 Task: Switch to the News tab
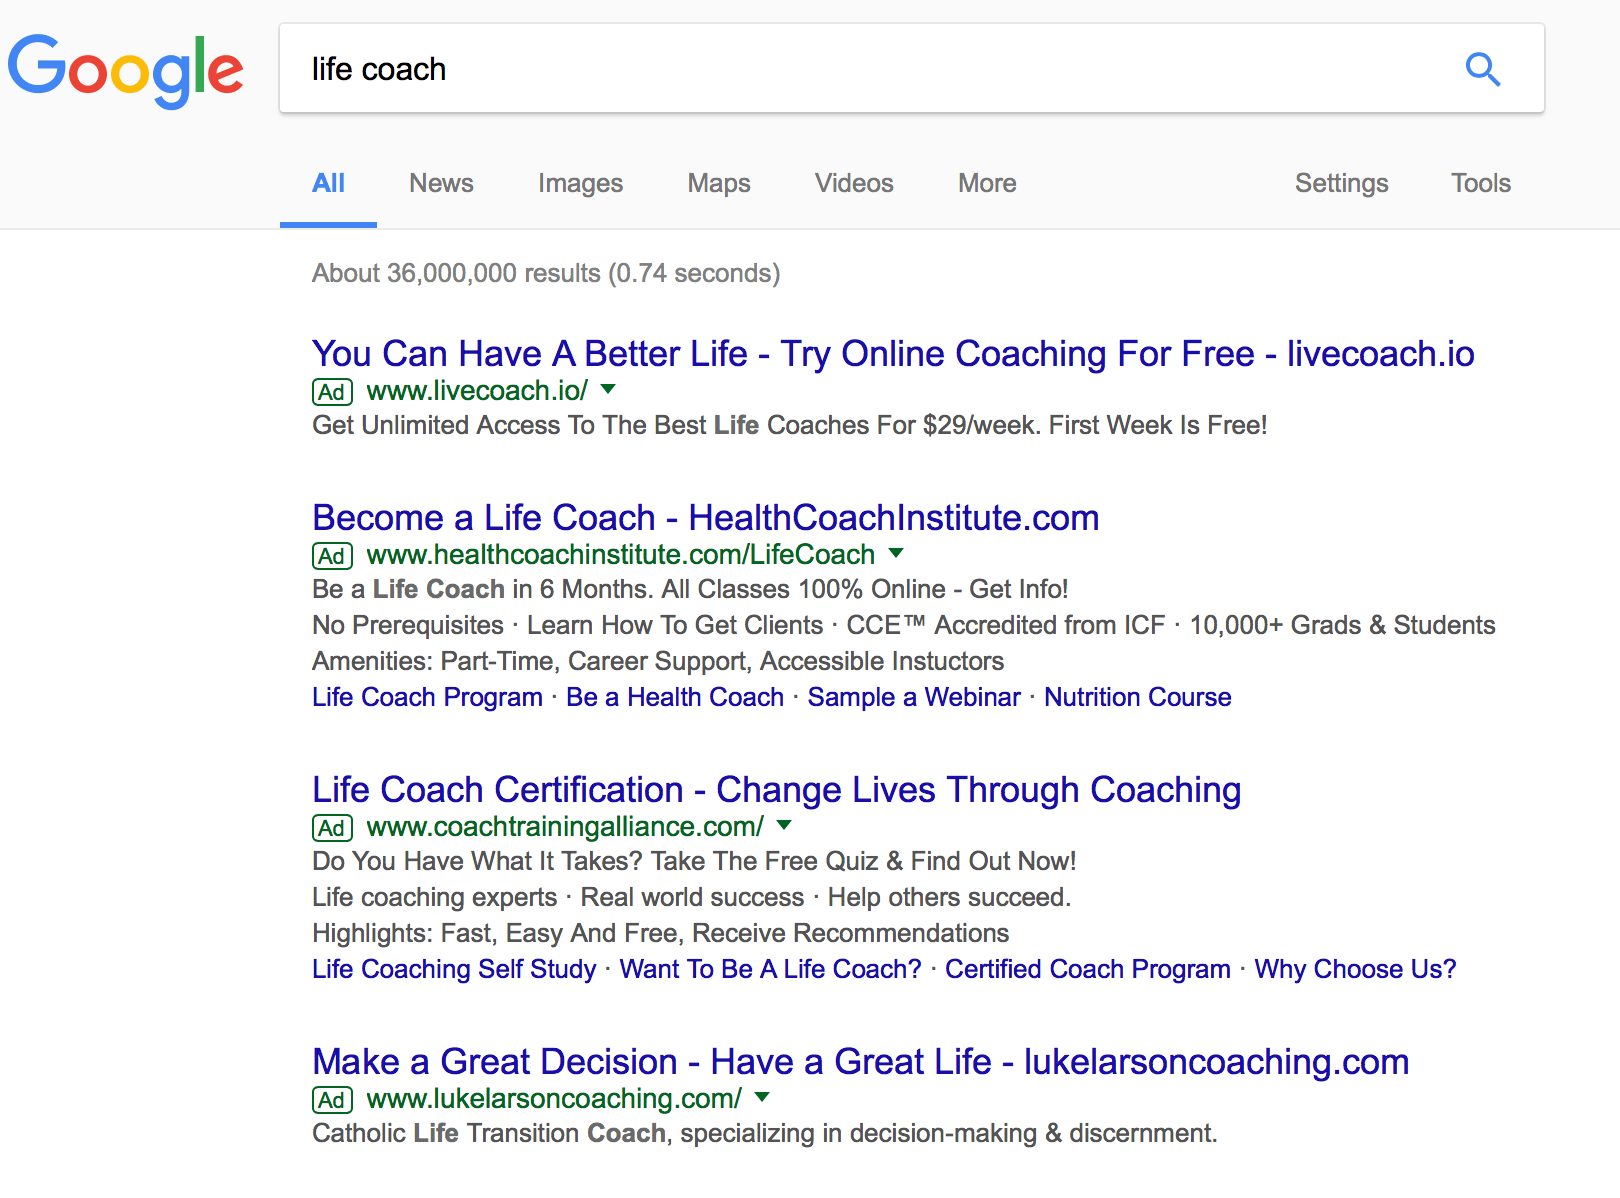coord(441,183)
